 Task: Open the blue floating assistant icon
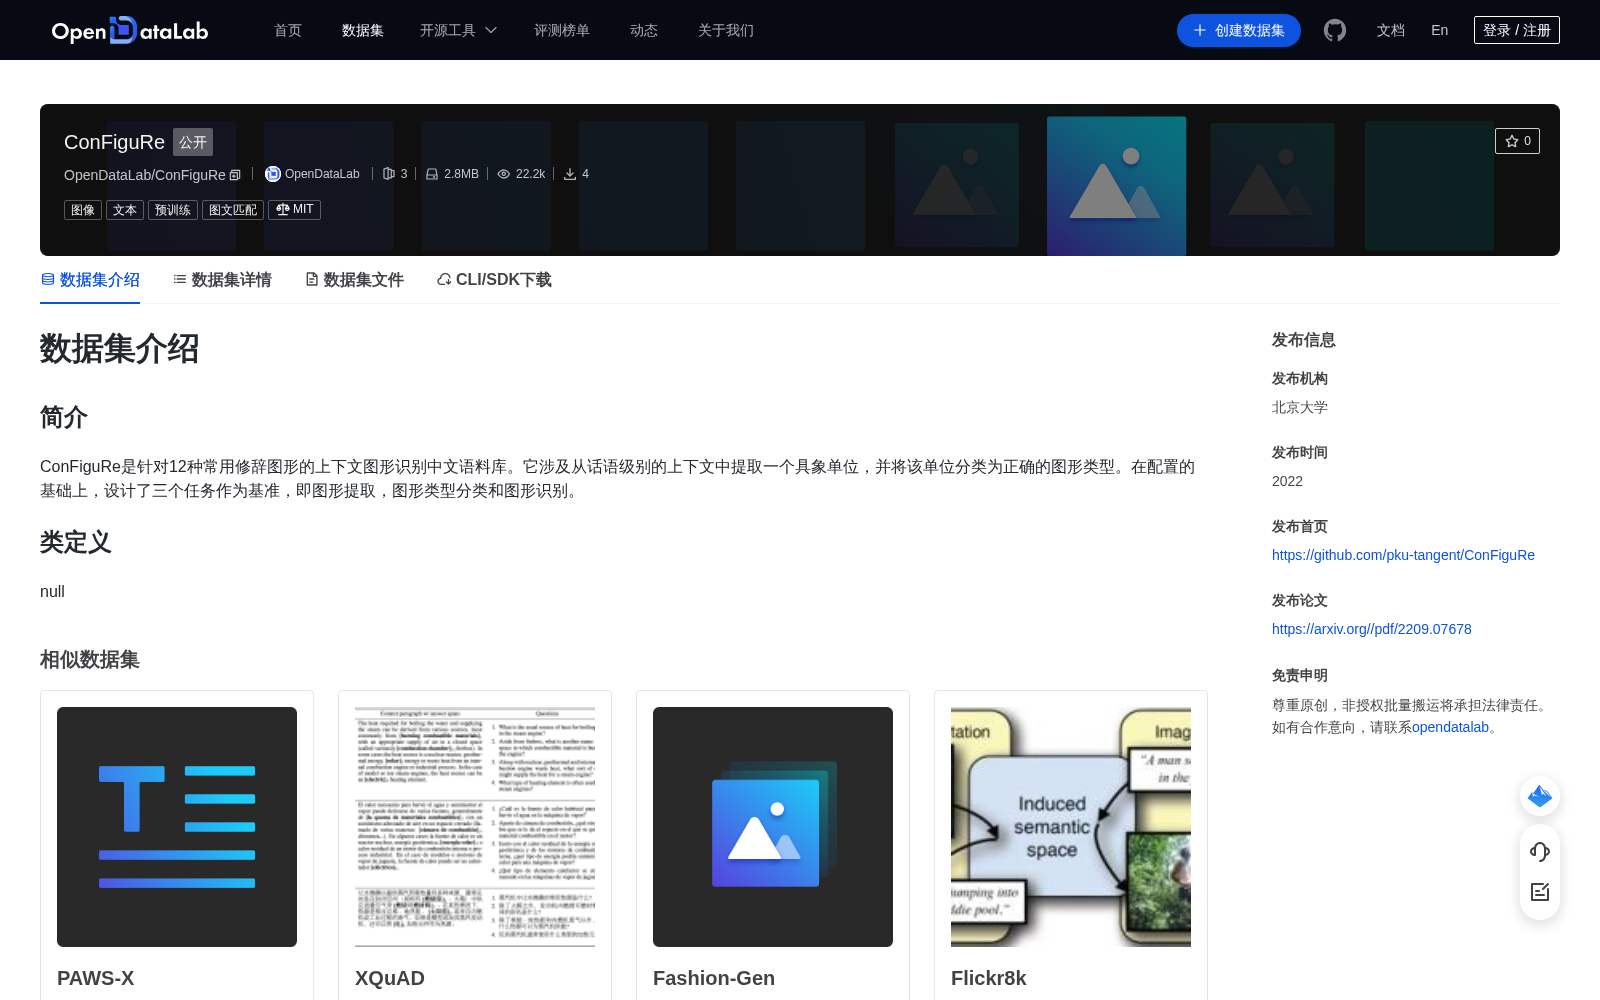(1540, 796)
